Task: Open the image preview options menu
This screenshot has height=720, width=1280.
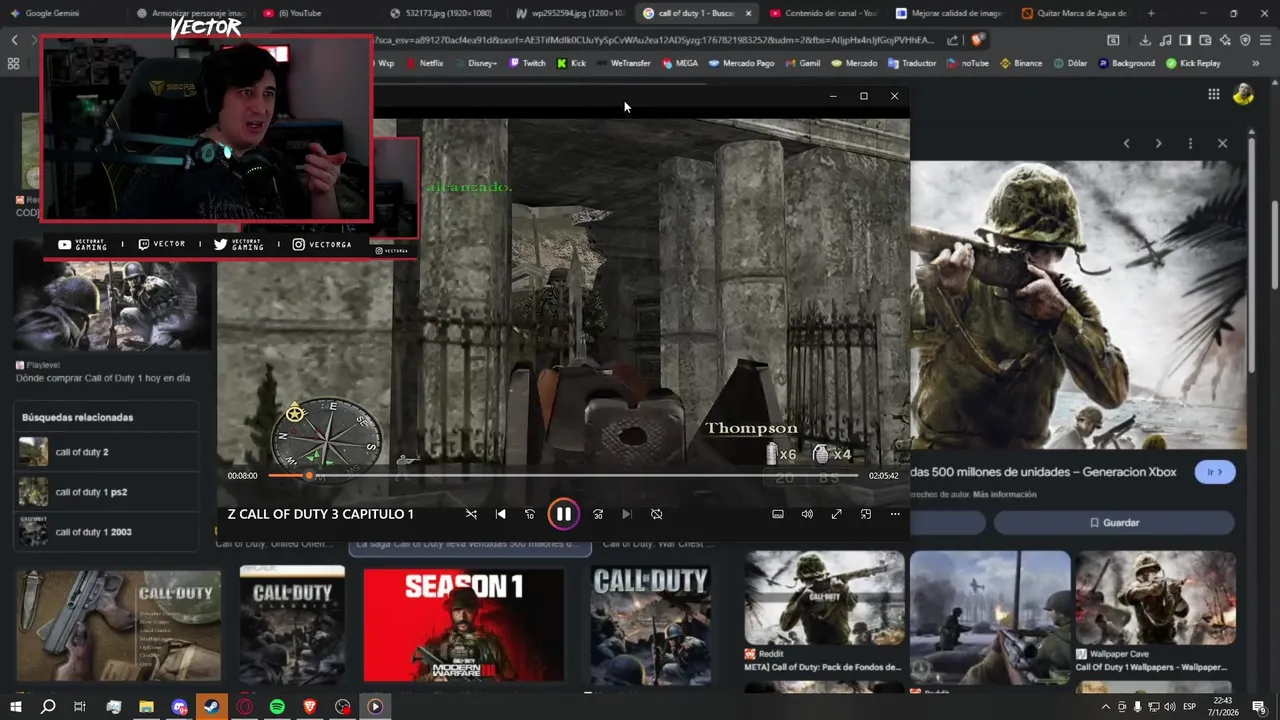Action: (1190, 143)
